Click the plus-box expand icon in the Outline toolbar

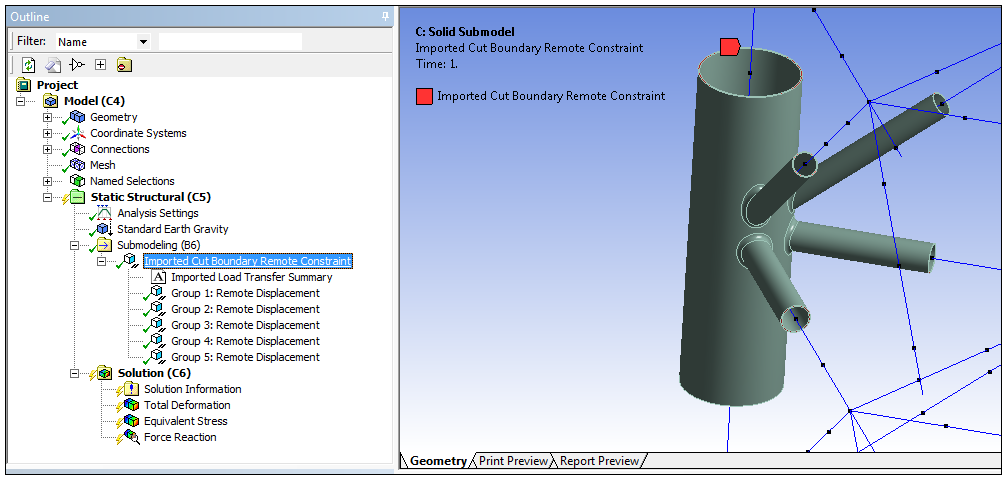point(100,65)
